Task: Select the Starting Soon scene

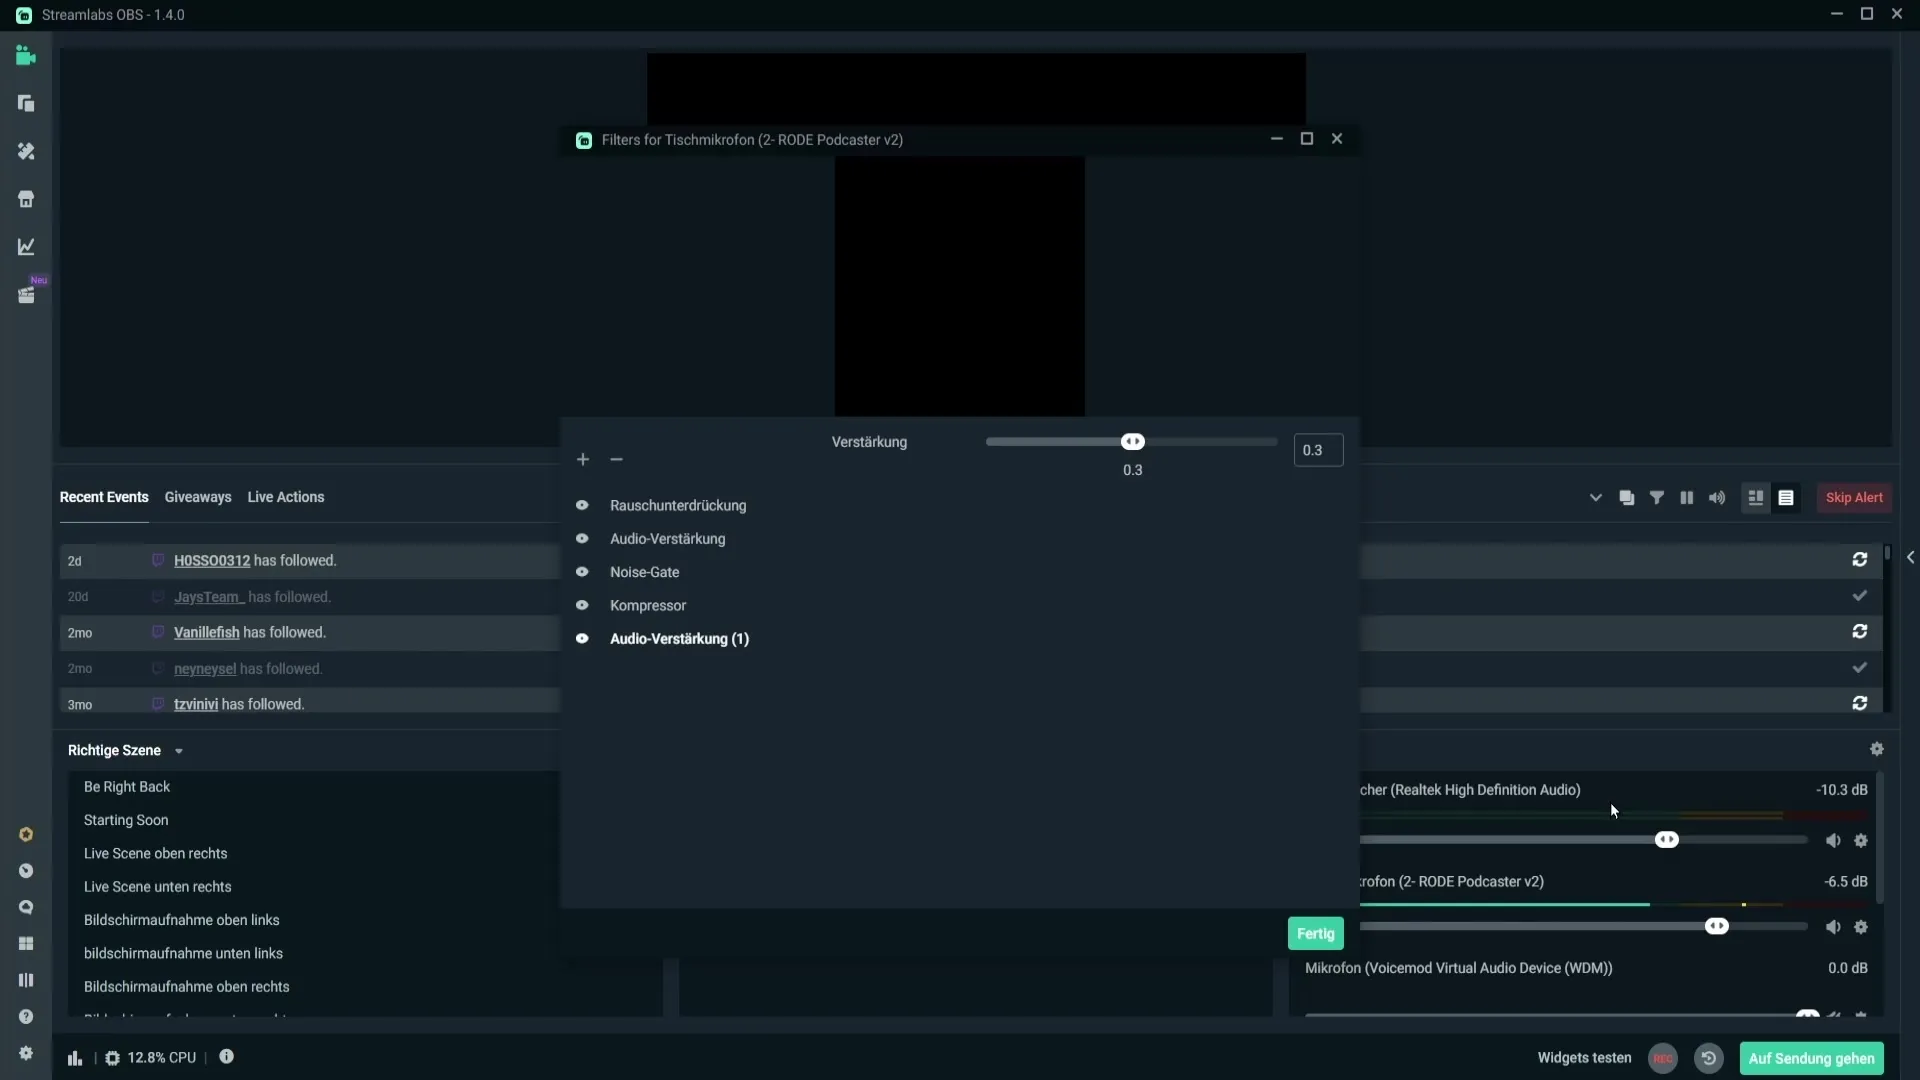Action: [125, 820]
